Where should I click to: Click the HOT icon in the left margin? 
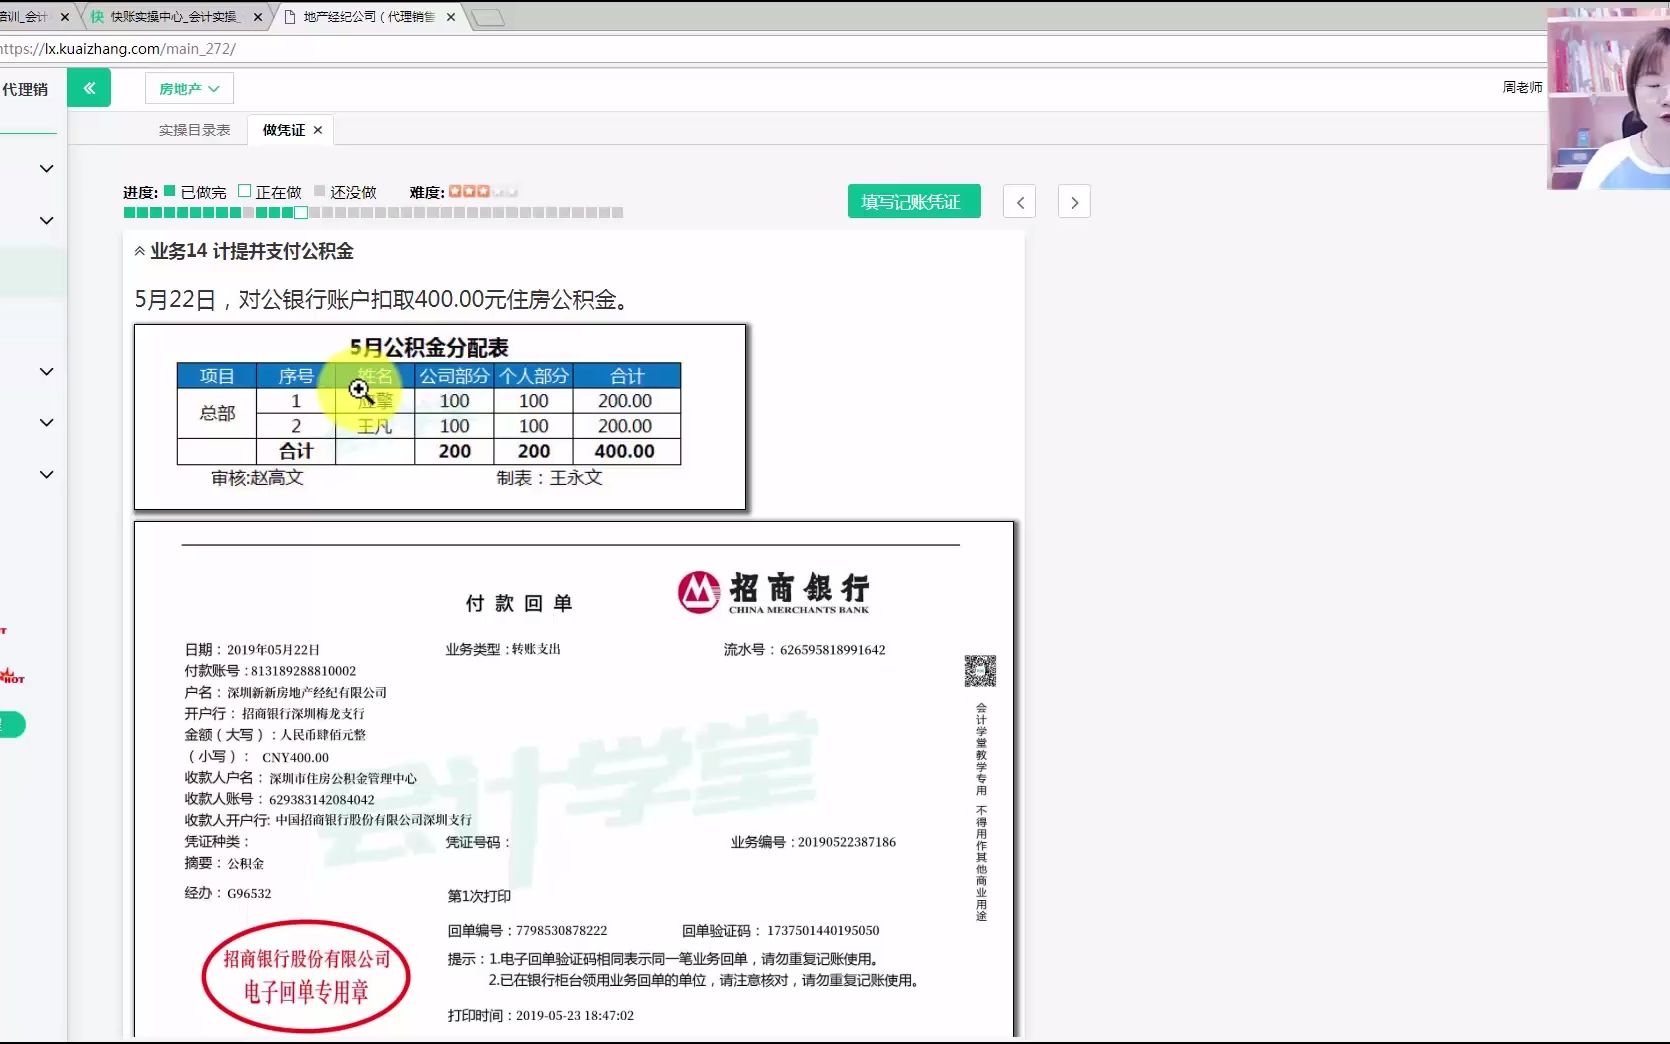tap(12, 677)
